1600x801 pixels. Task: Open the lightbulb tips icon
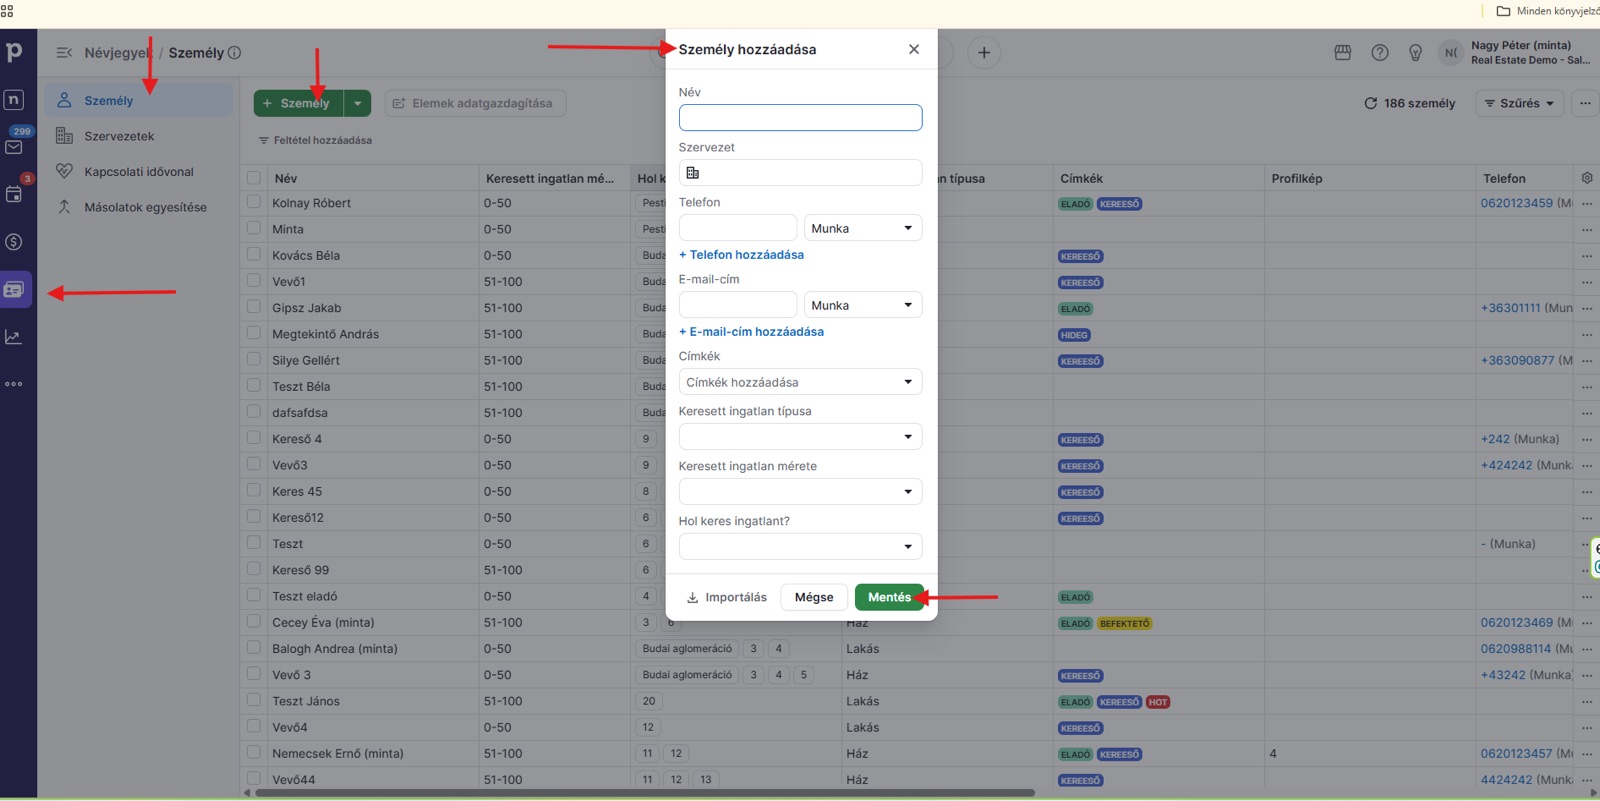[x=1415, y=53]
